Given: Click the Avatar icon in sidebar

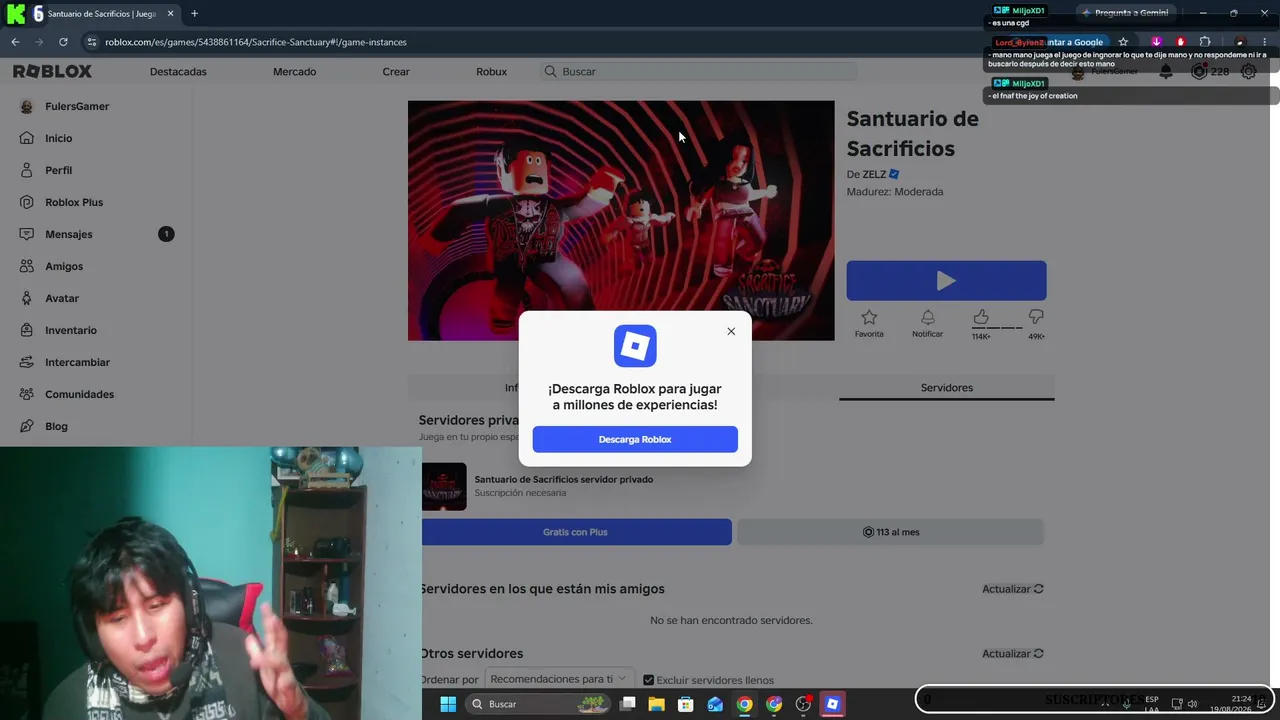Looking at the screenshot, I should [27, 298].
